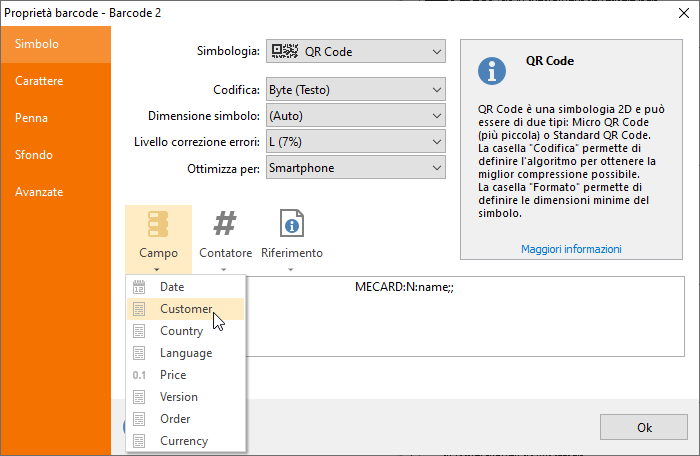Open the Ottimizza per dropdown
The width and height of the screenshot is (700, 456).
(355, 168)
